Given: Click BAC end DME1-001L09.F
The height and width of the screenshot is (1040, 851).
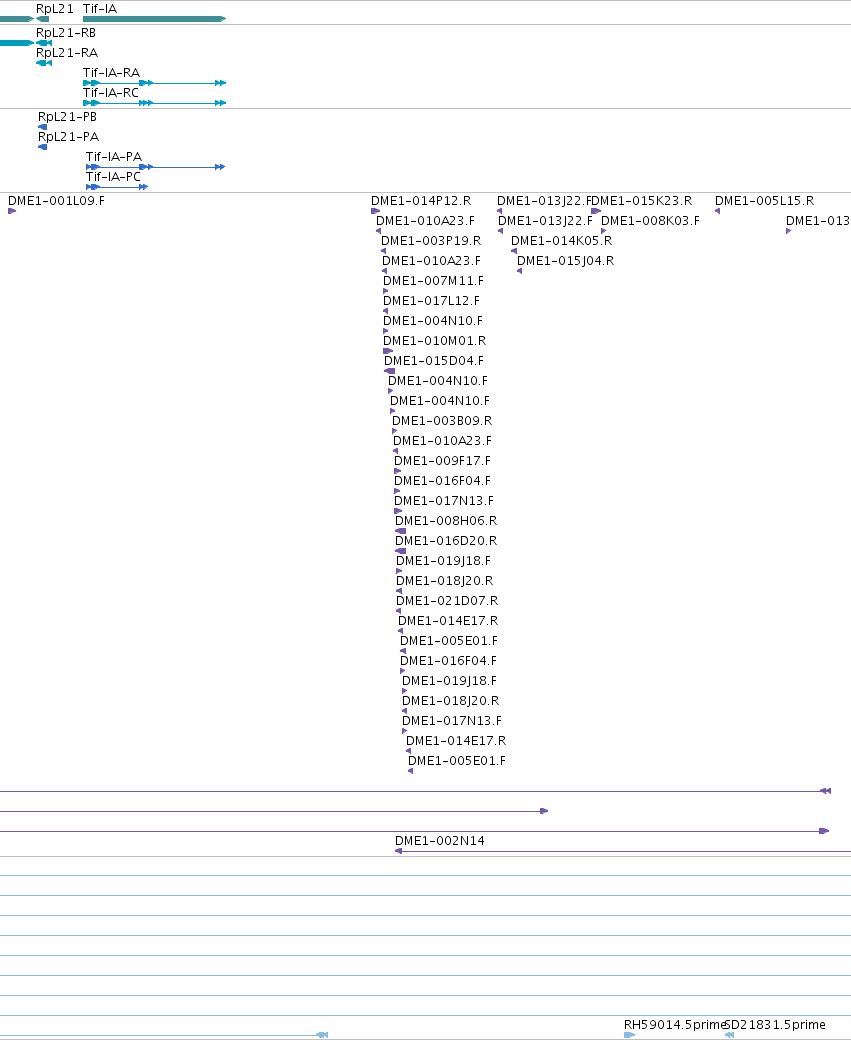Looking at the screenshot, I should tap(56, 201).
